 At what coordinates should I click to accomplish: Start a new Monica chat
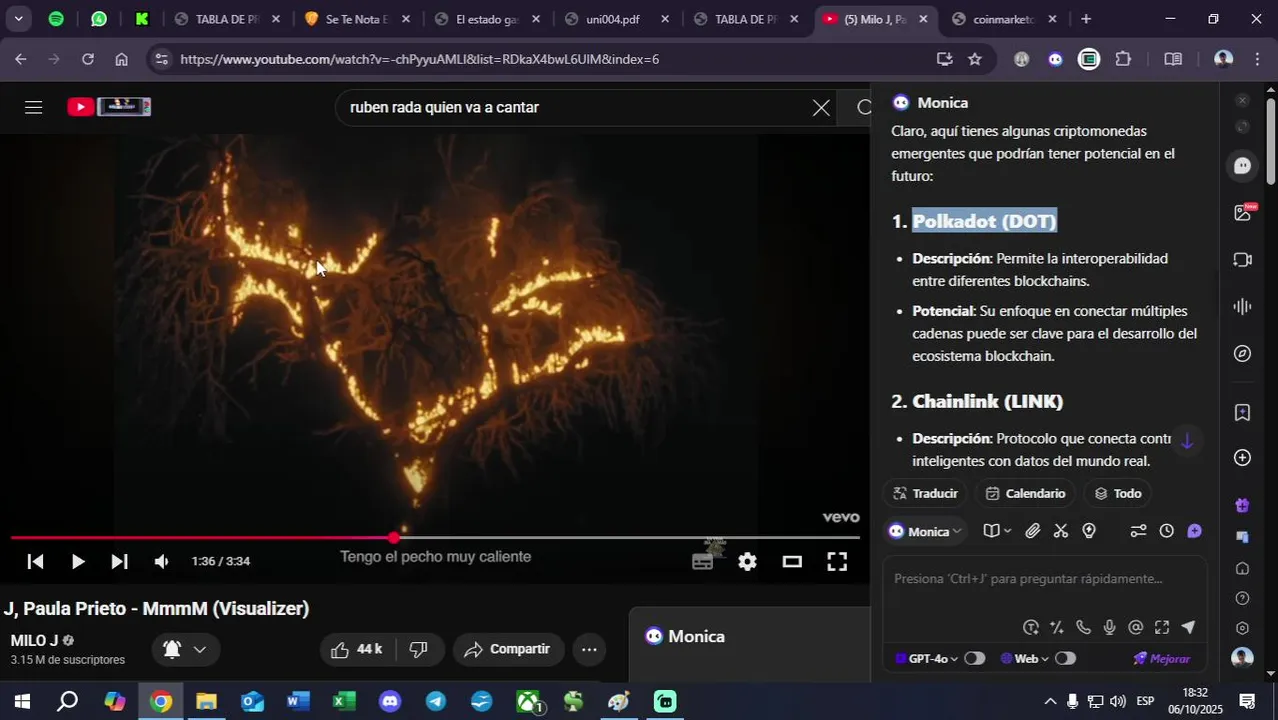[x=1194, y=531]
